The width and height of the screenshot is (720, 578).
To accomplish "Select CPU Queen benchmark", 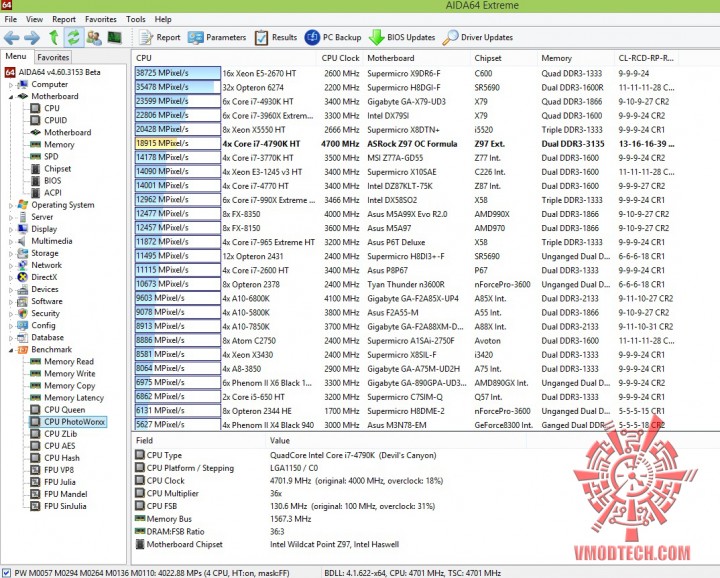I will 58,410.
